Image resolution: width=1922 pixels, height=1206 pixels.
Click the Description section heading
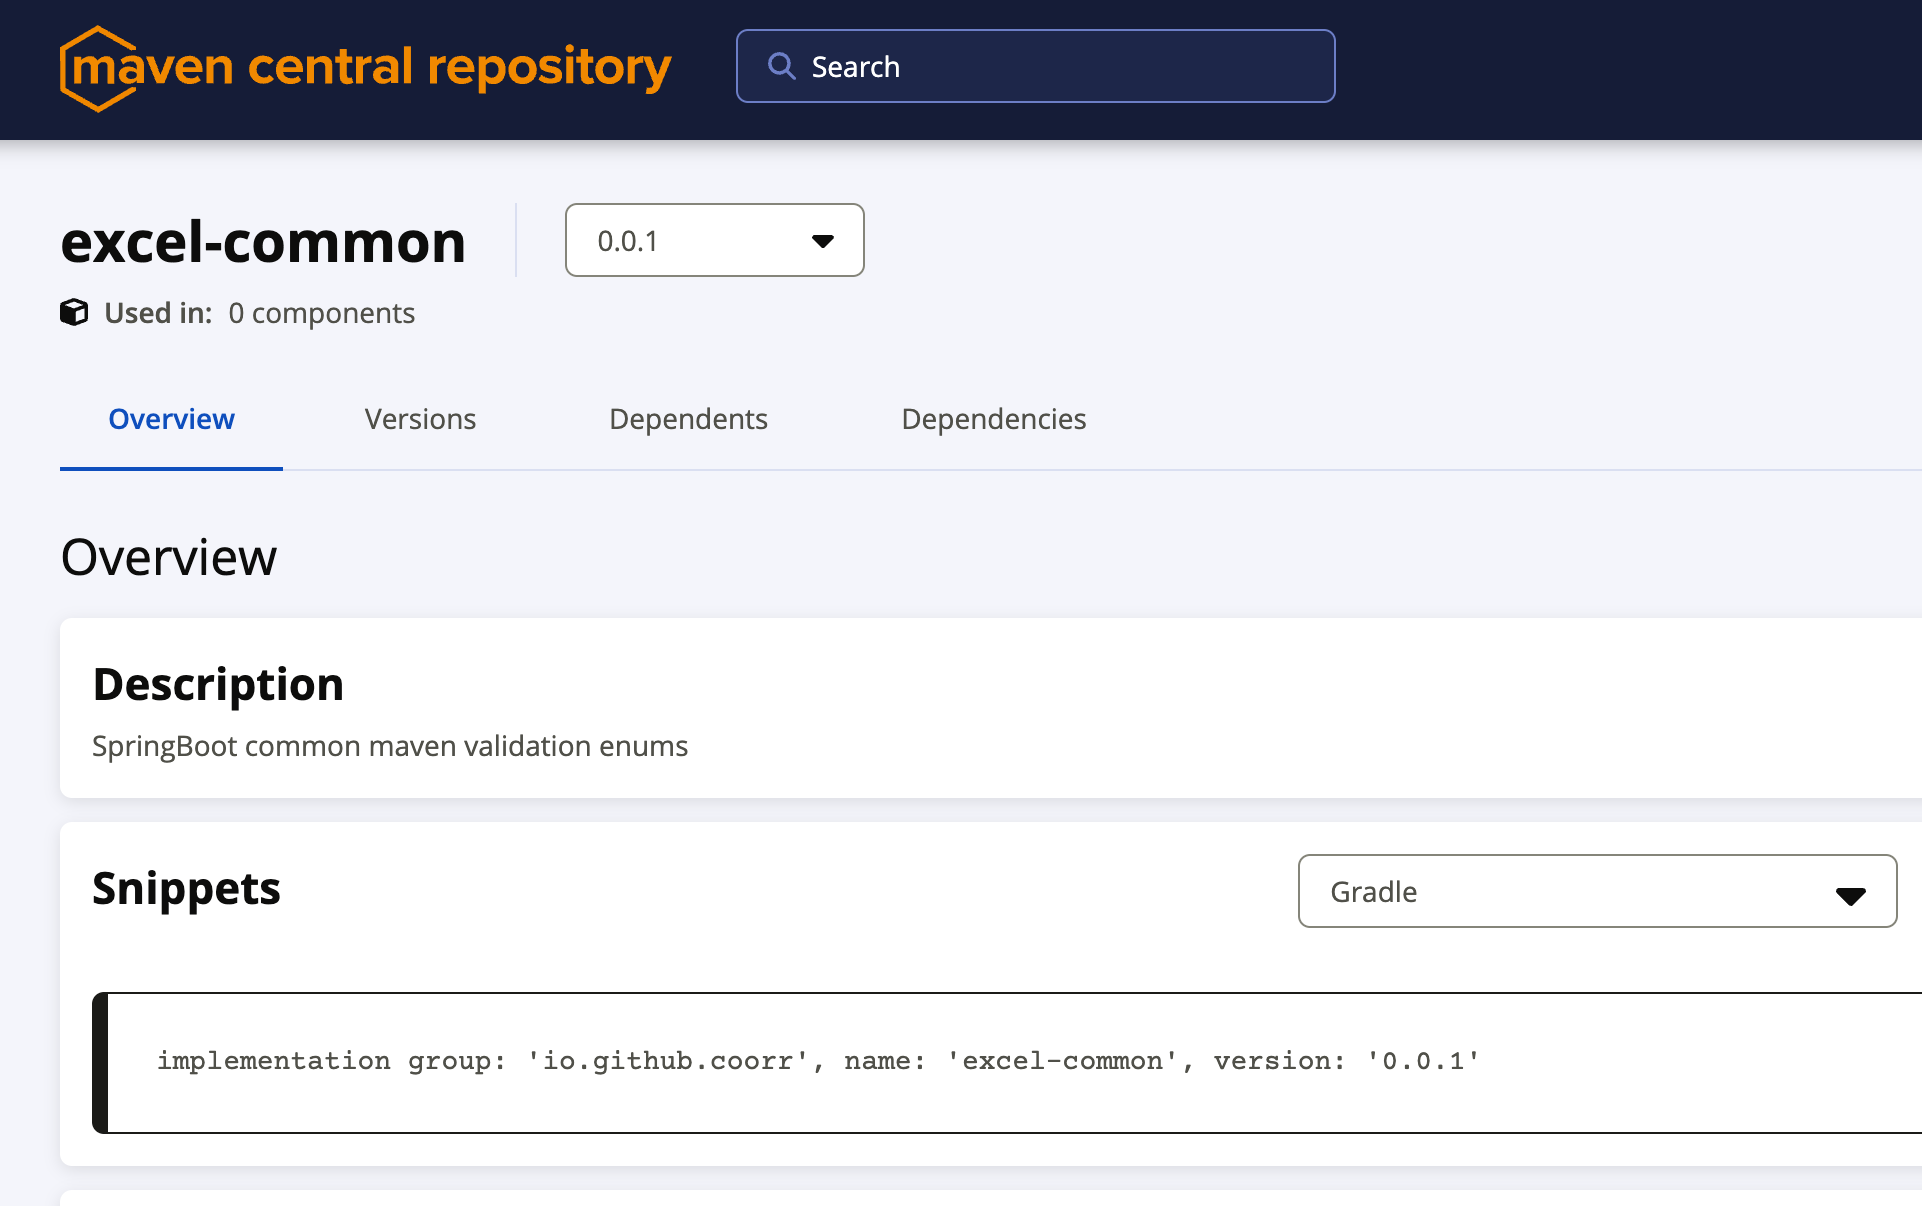pyautogui.click(x=218, y=684)
